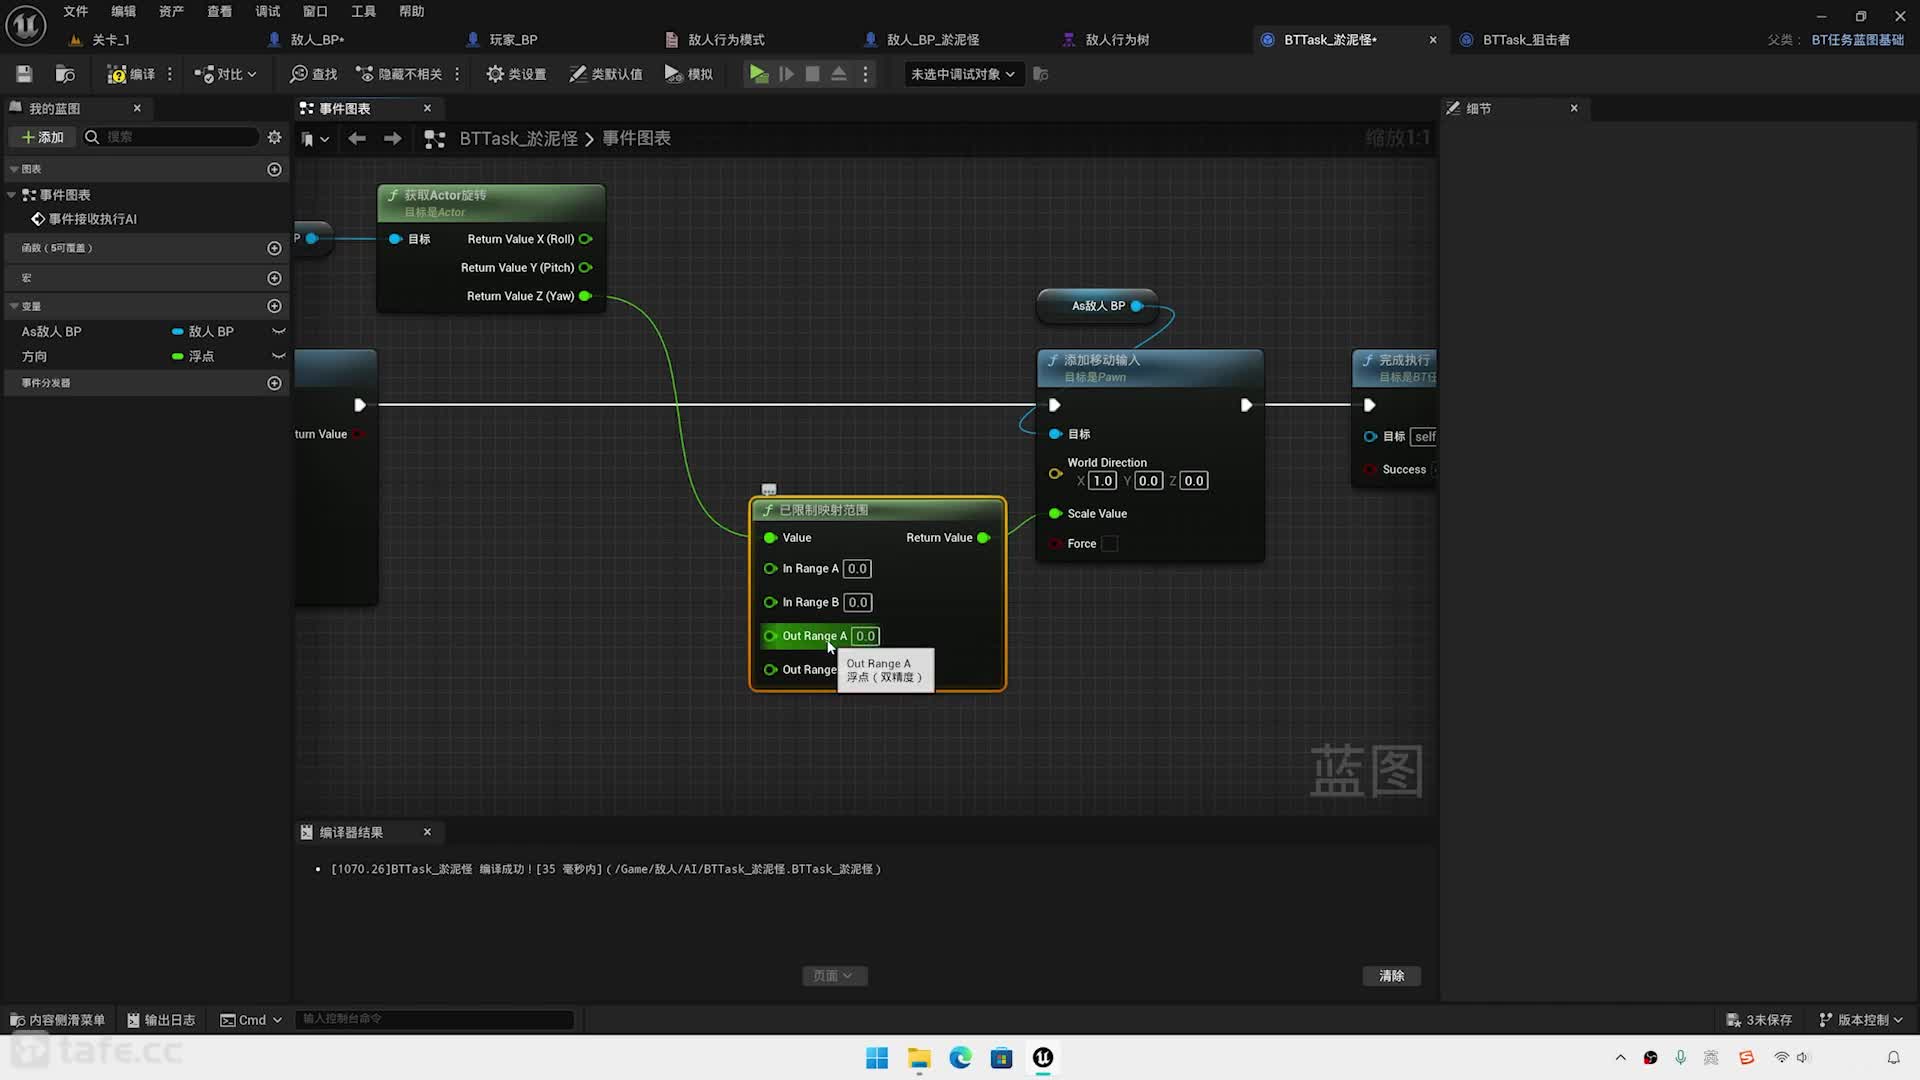This screenshot has height=1080, width=1920.
Task: Save the blueprint with the floppy disk icon
Action: [x=24, y=74]
